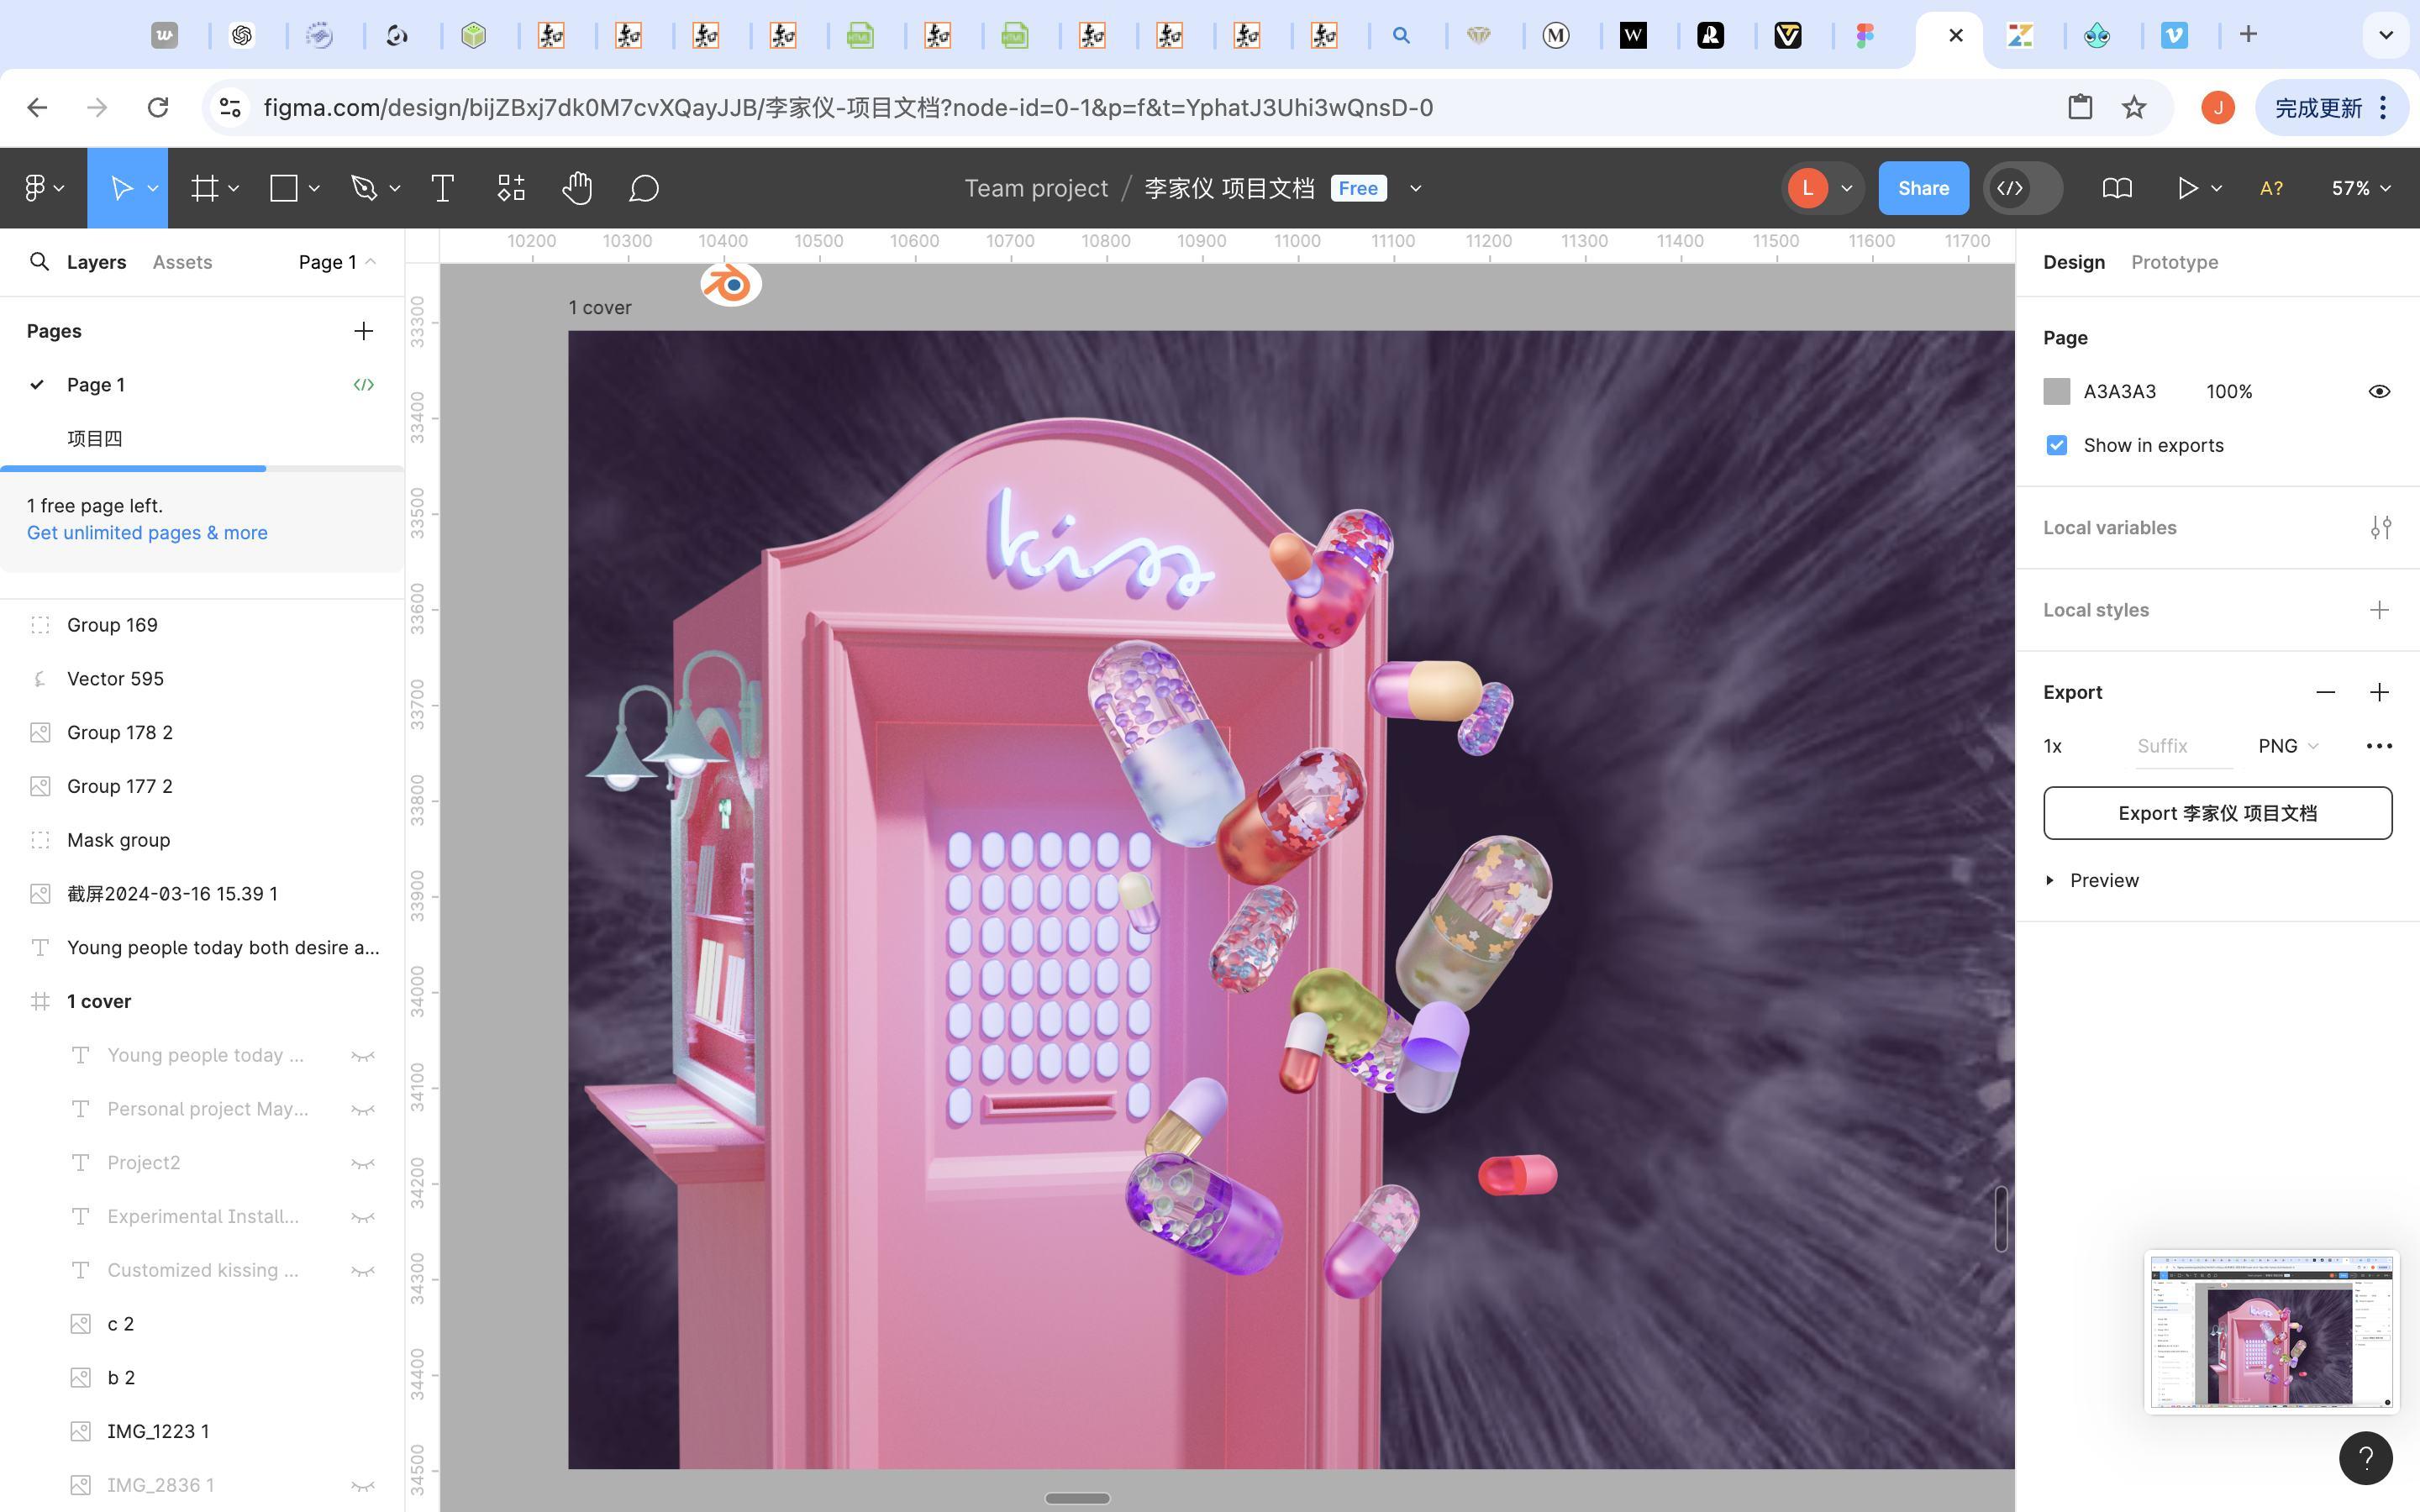Screen dimensions: 2420x1512
Task: Toggle page background visibility eye
Action: click(2379, 392)
